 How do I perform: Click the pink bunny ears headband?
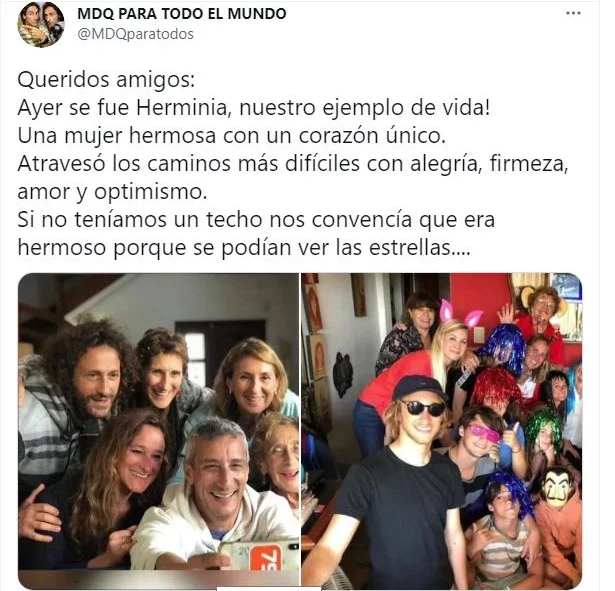459,313
